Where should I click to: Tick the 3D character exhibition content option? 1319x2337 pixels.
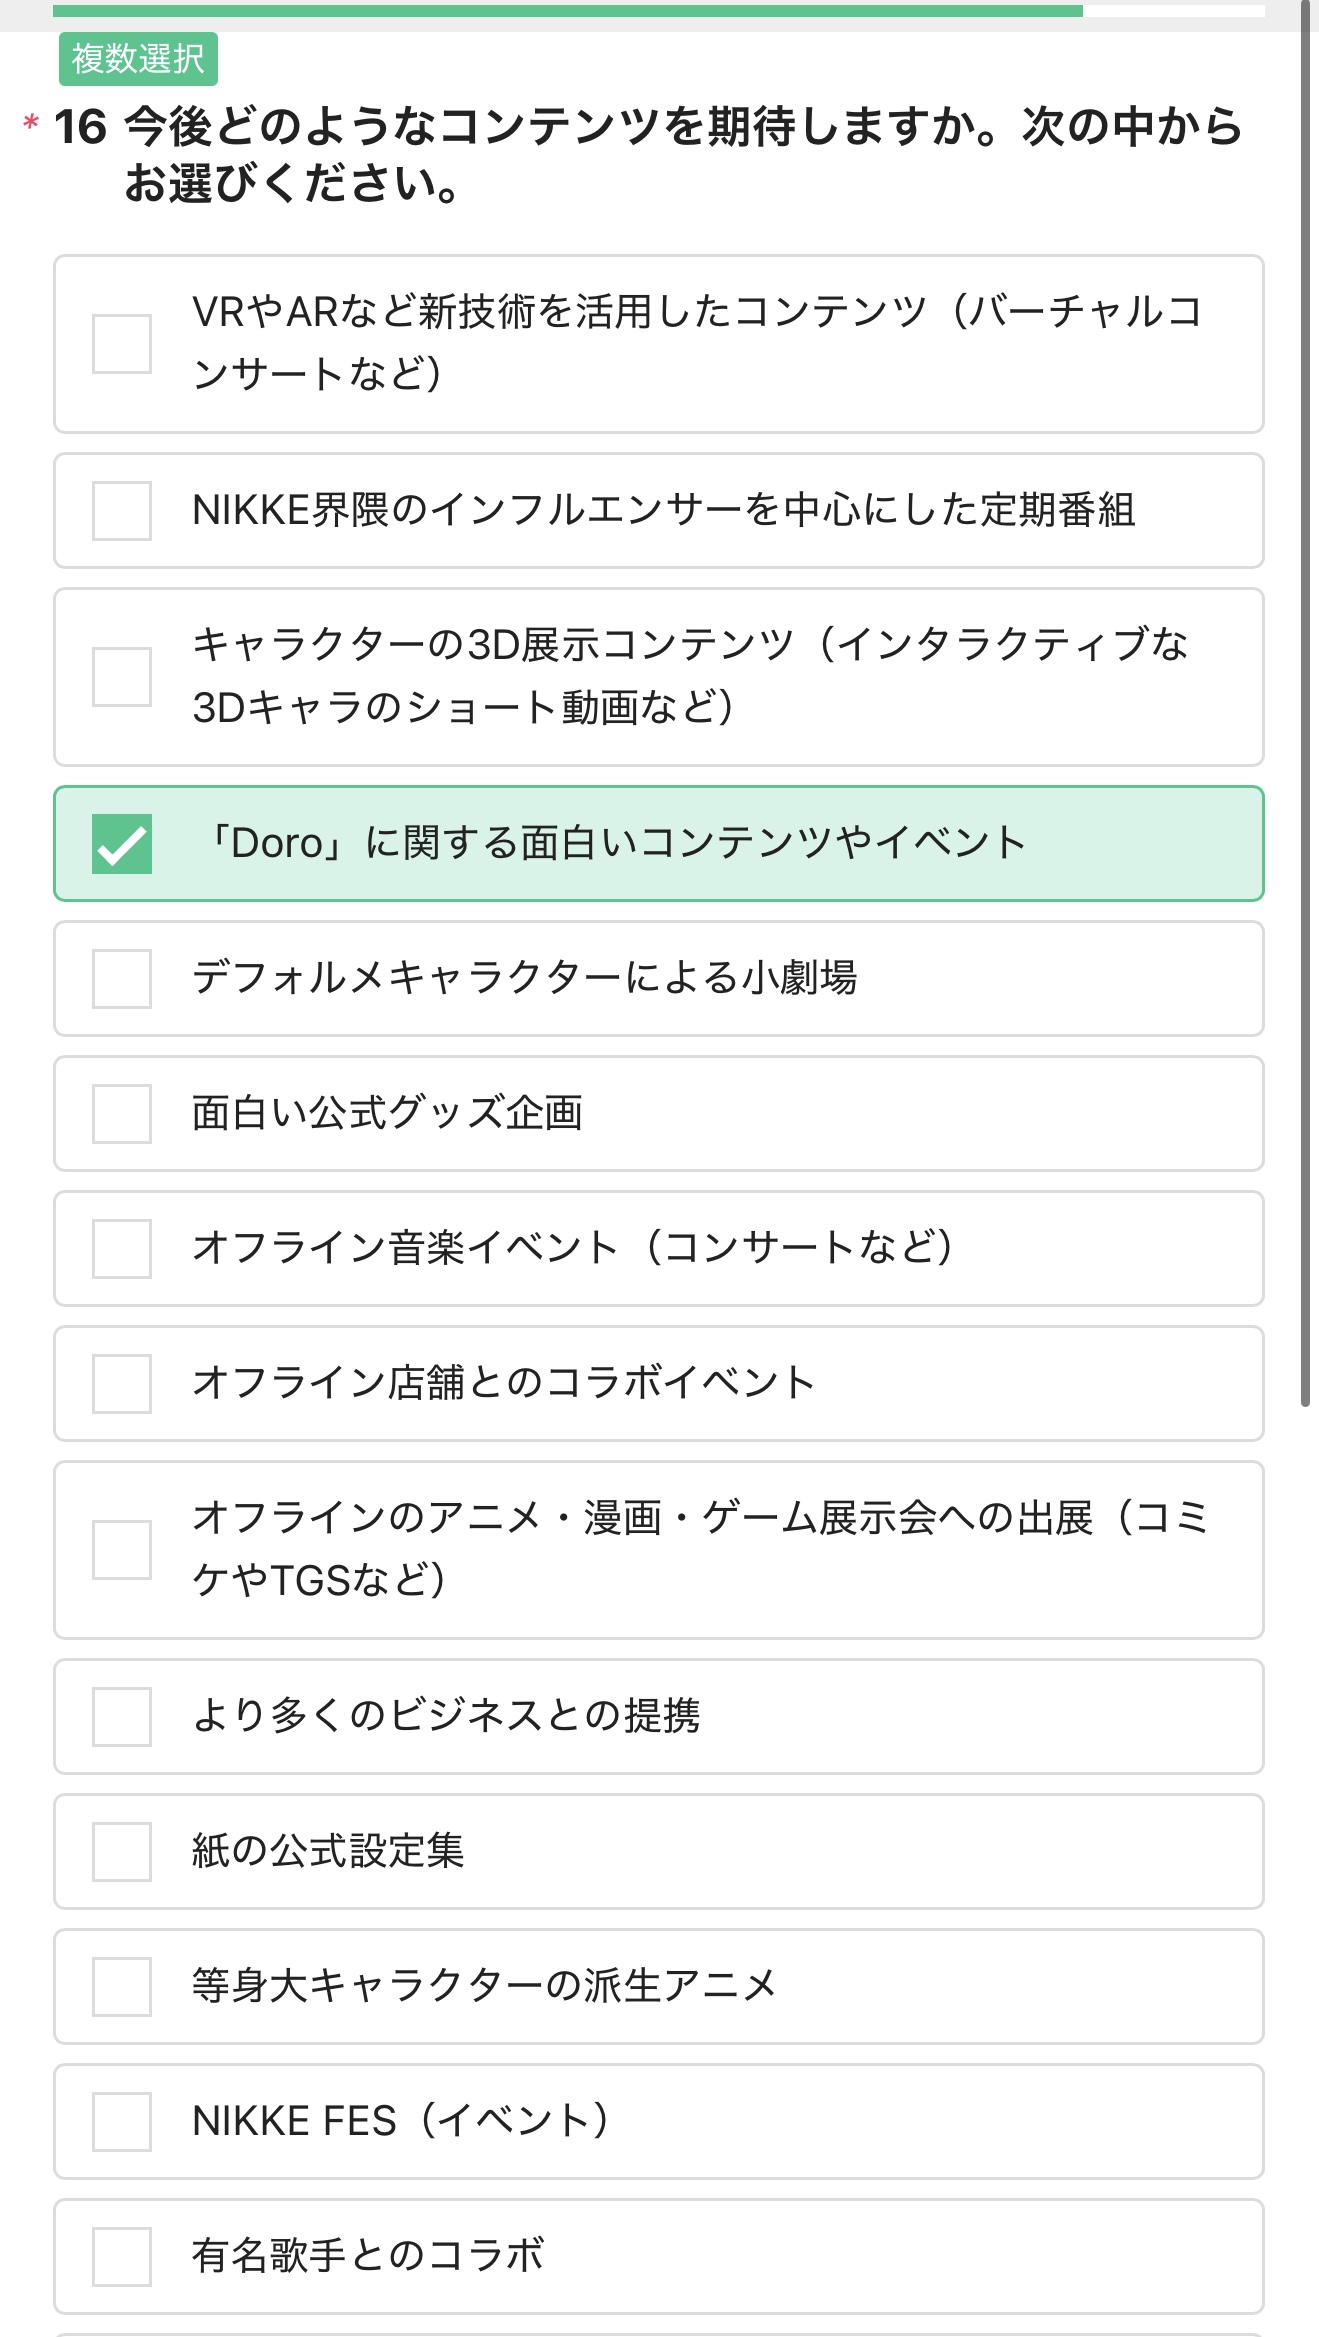tap(122, 677)
